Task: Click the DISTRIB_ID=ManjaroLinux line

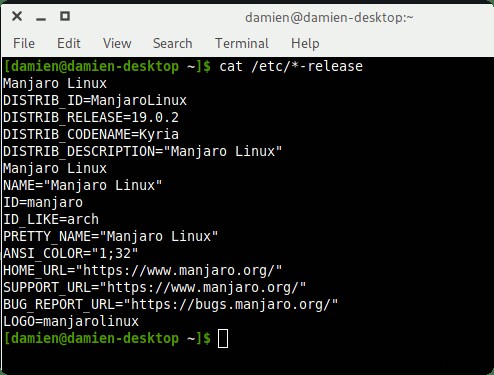Action: tap(95, 100)
